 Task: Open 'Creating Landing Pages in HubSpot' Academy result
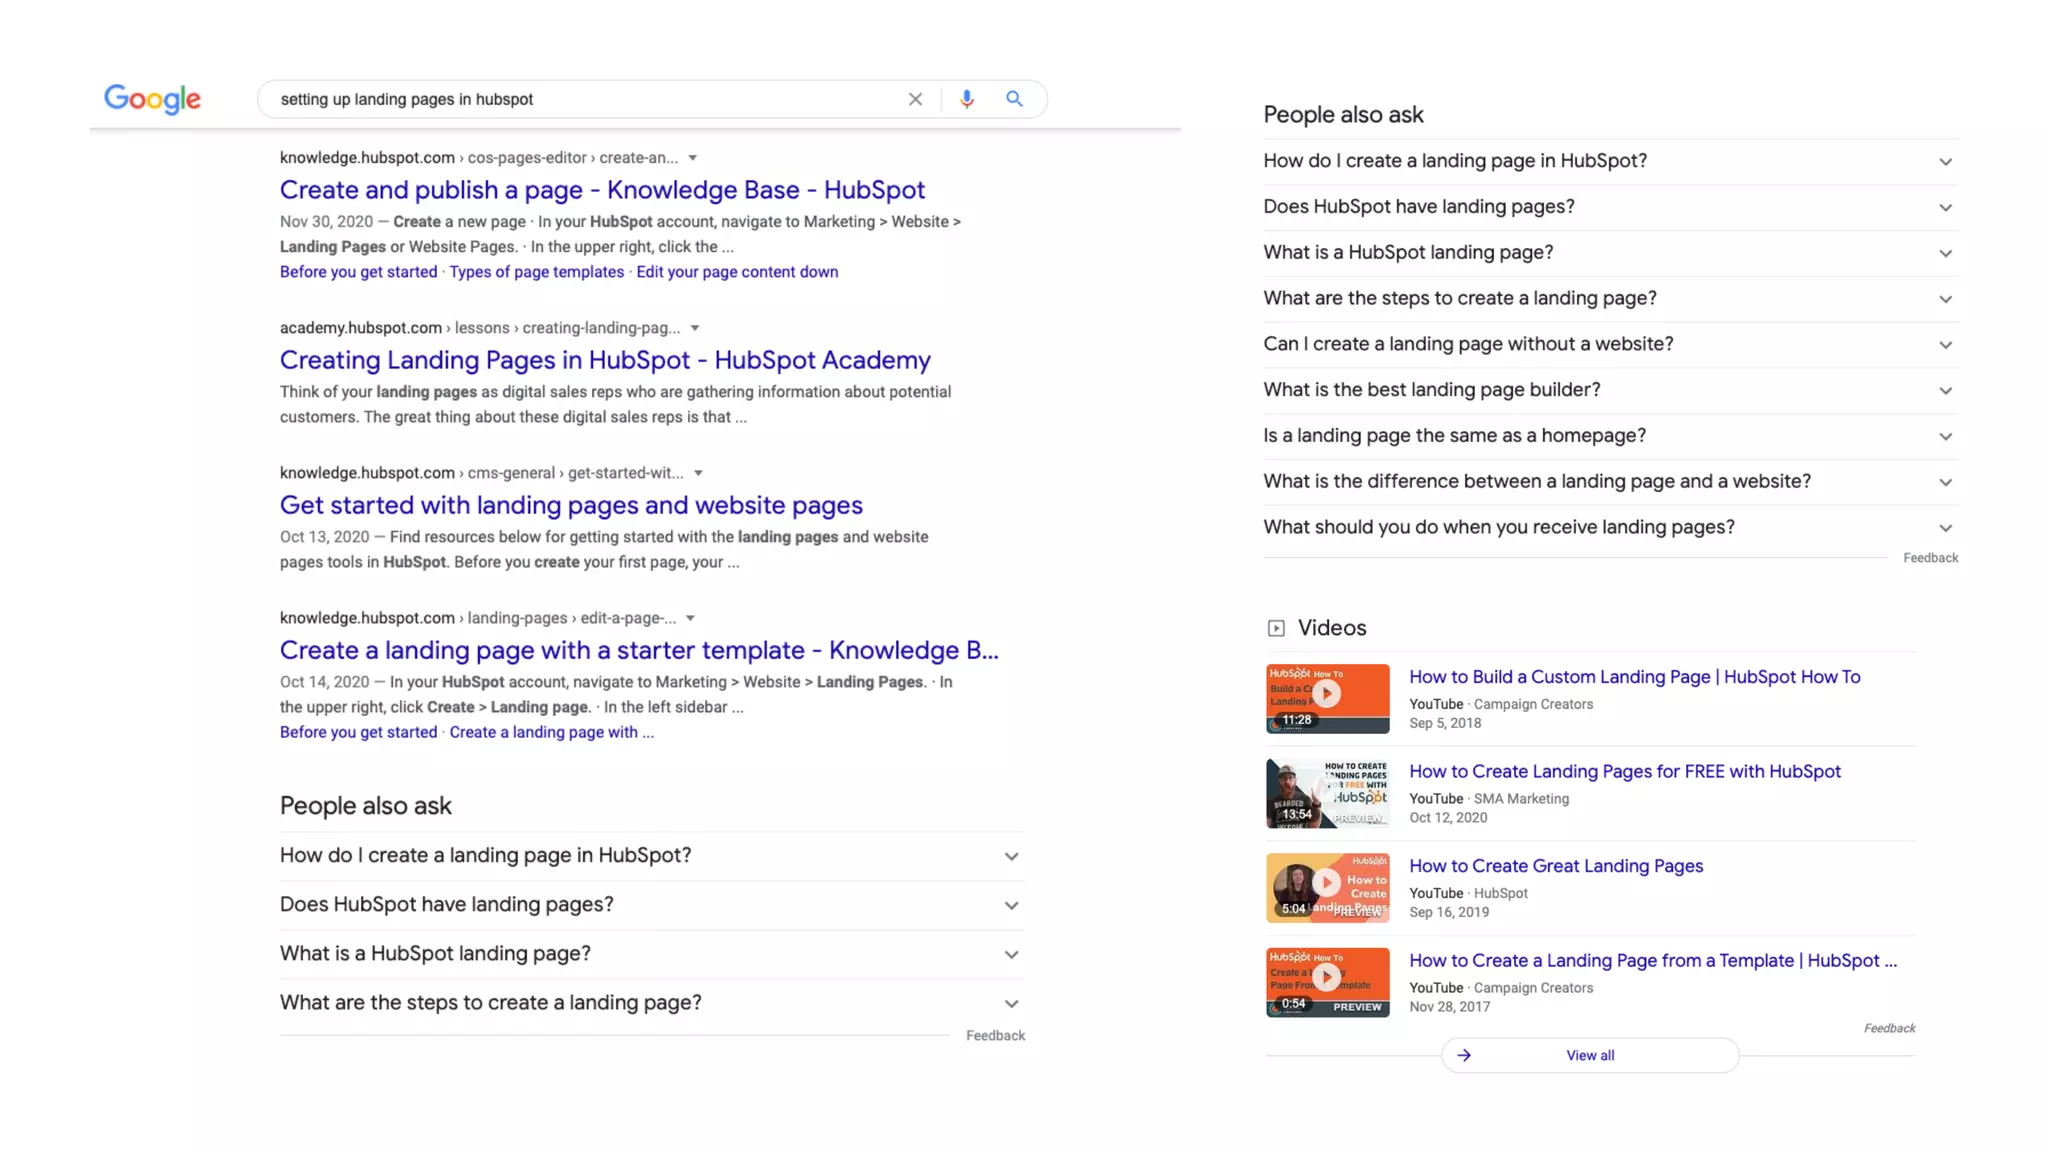coord(605,360)
